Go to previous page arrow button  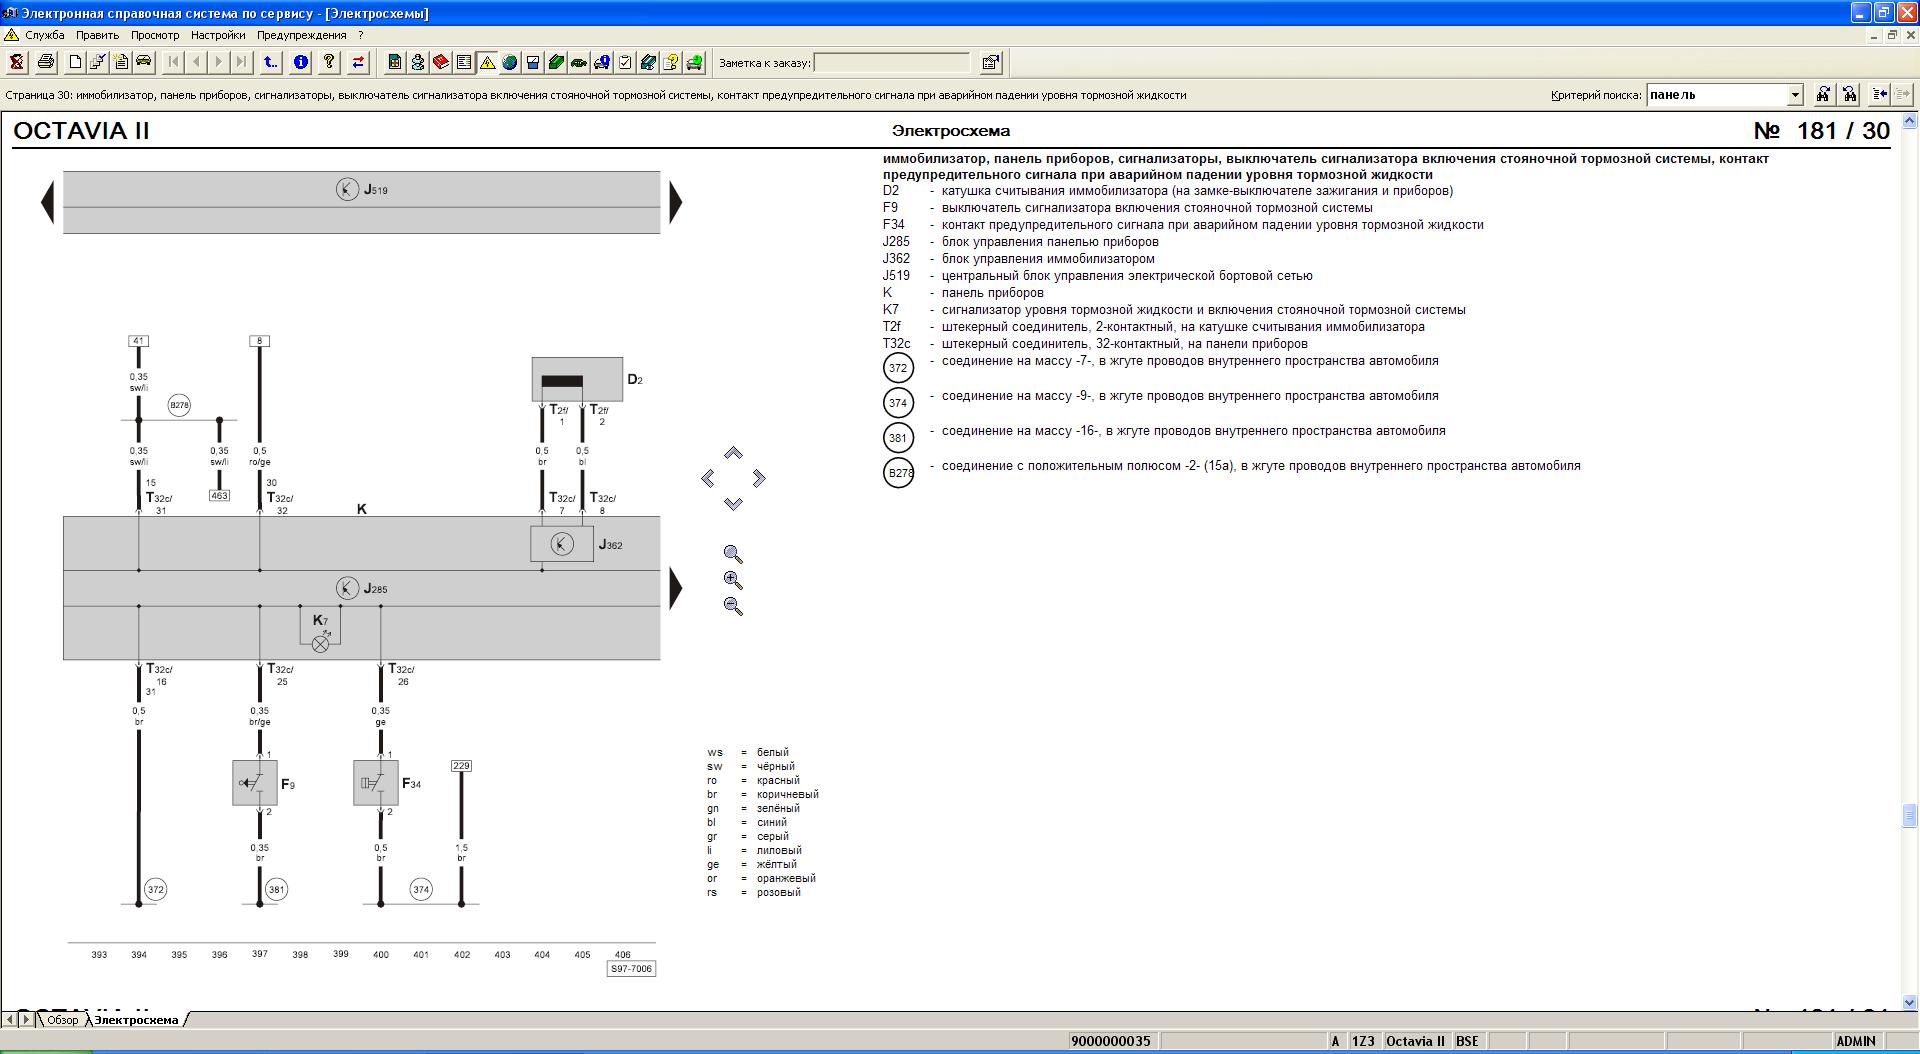pos(196,62)
